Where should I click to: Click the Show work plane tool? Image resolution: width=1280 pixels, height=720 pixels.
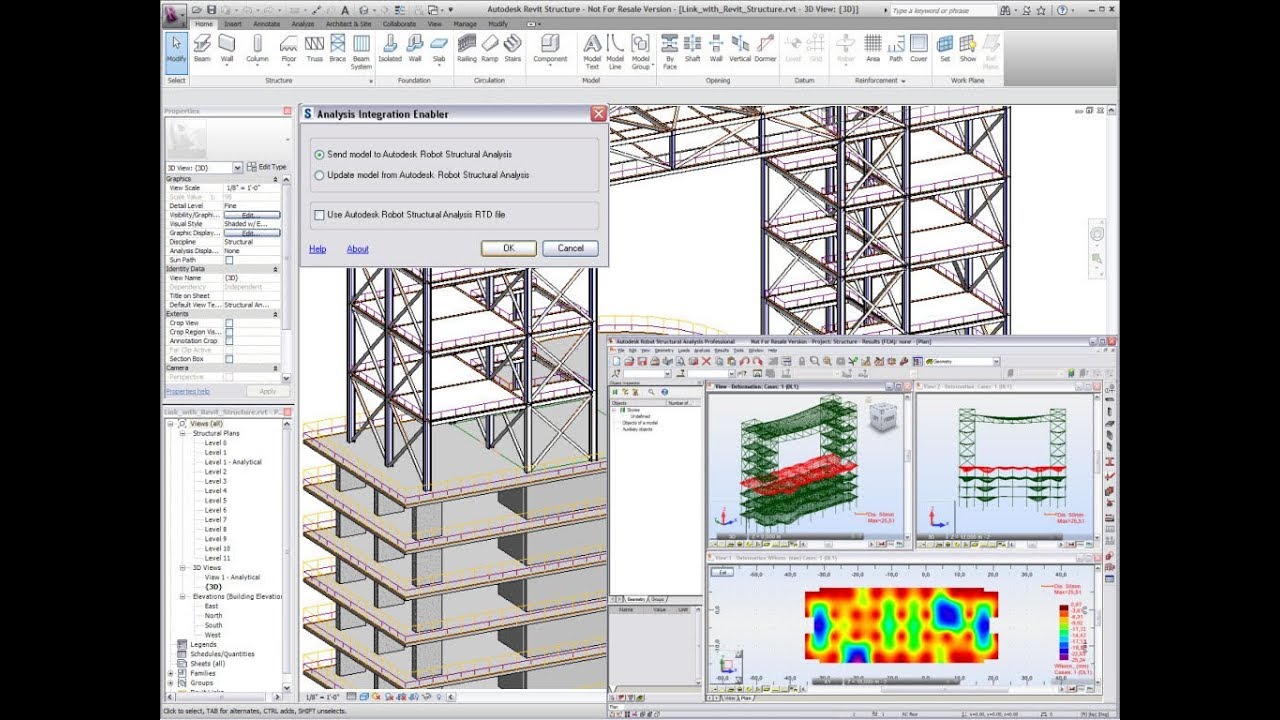(968, 49)
